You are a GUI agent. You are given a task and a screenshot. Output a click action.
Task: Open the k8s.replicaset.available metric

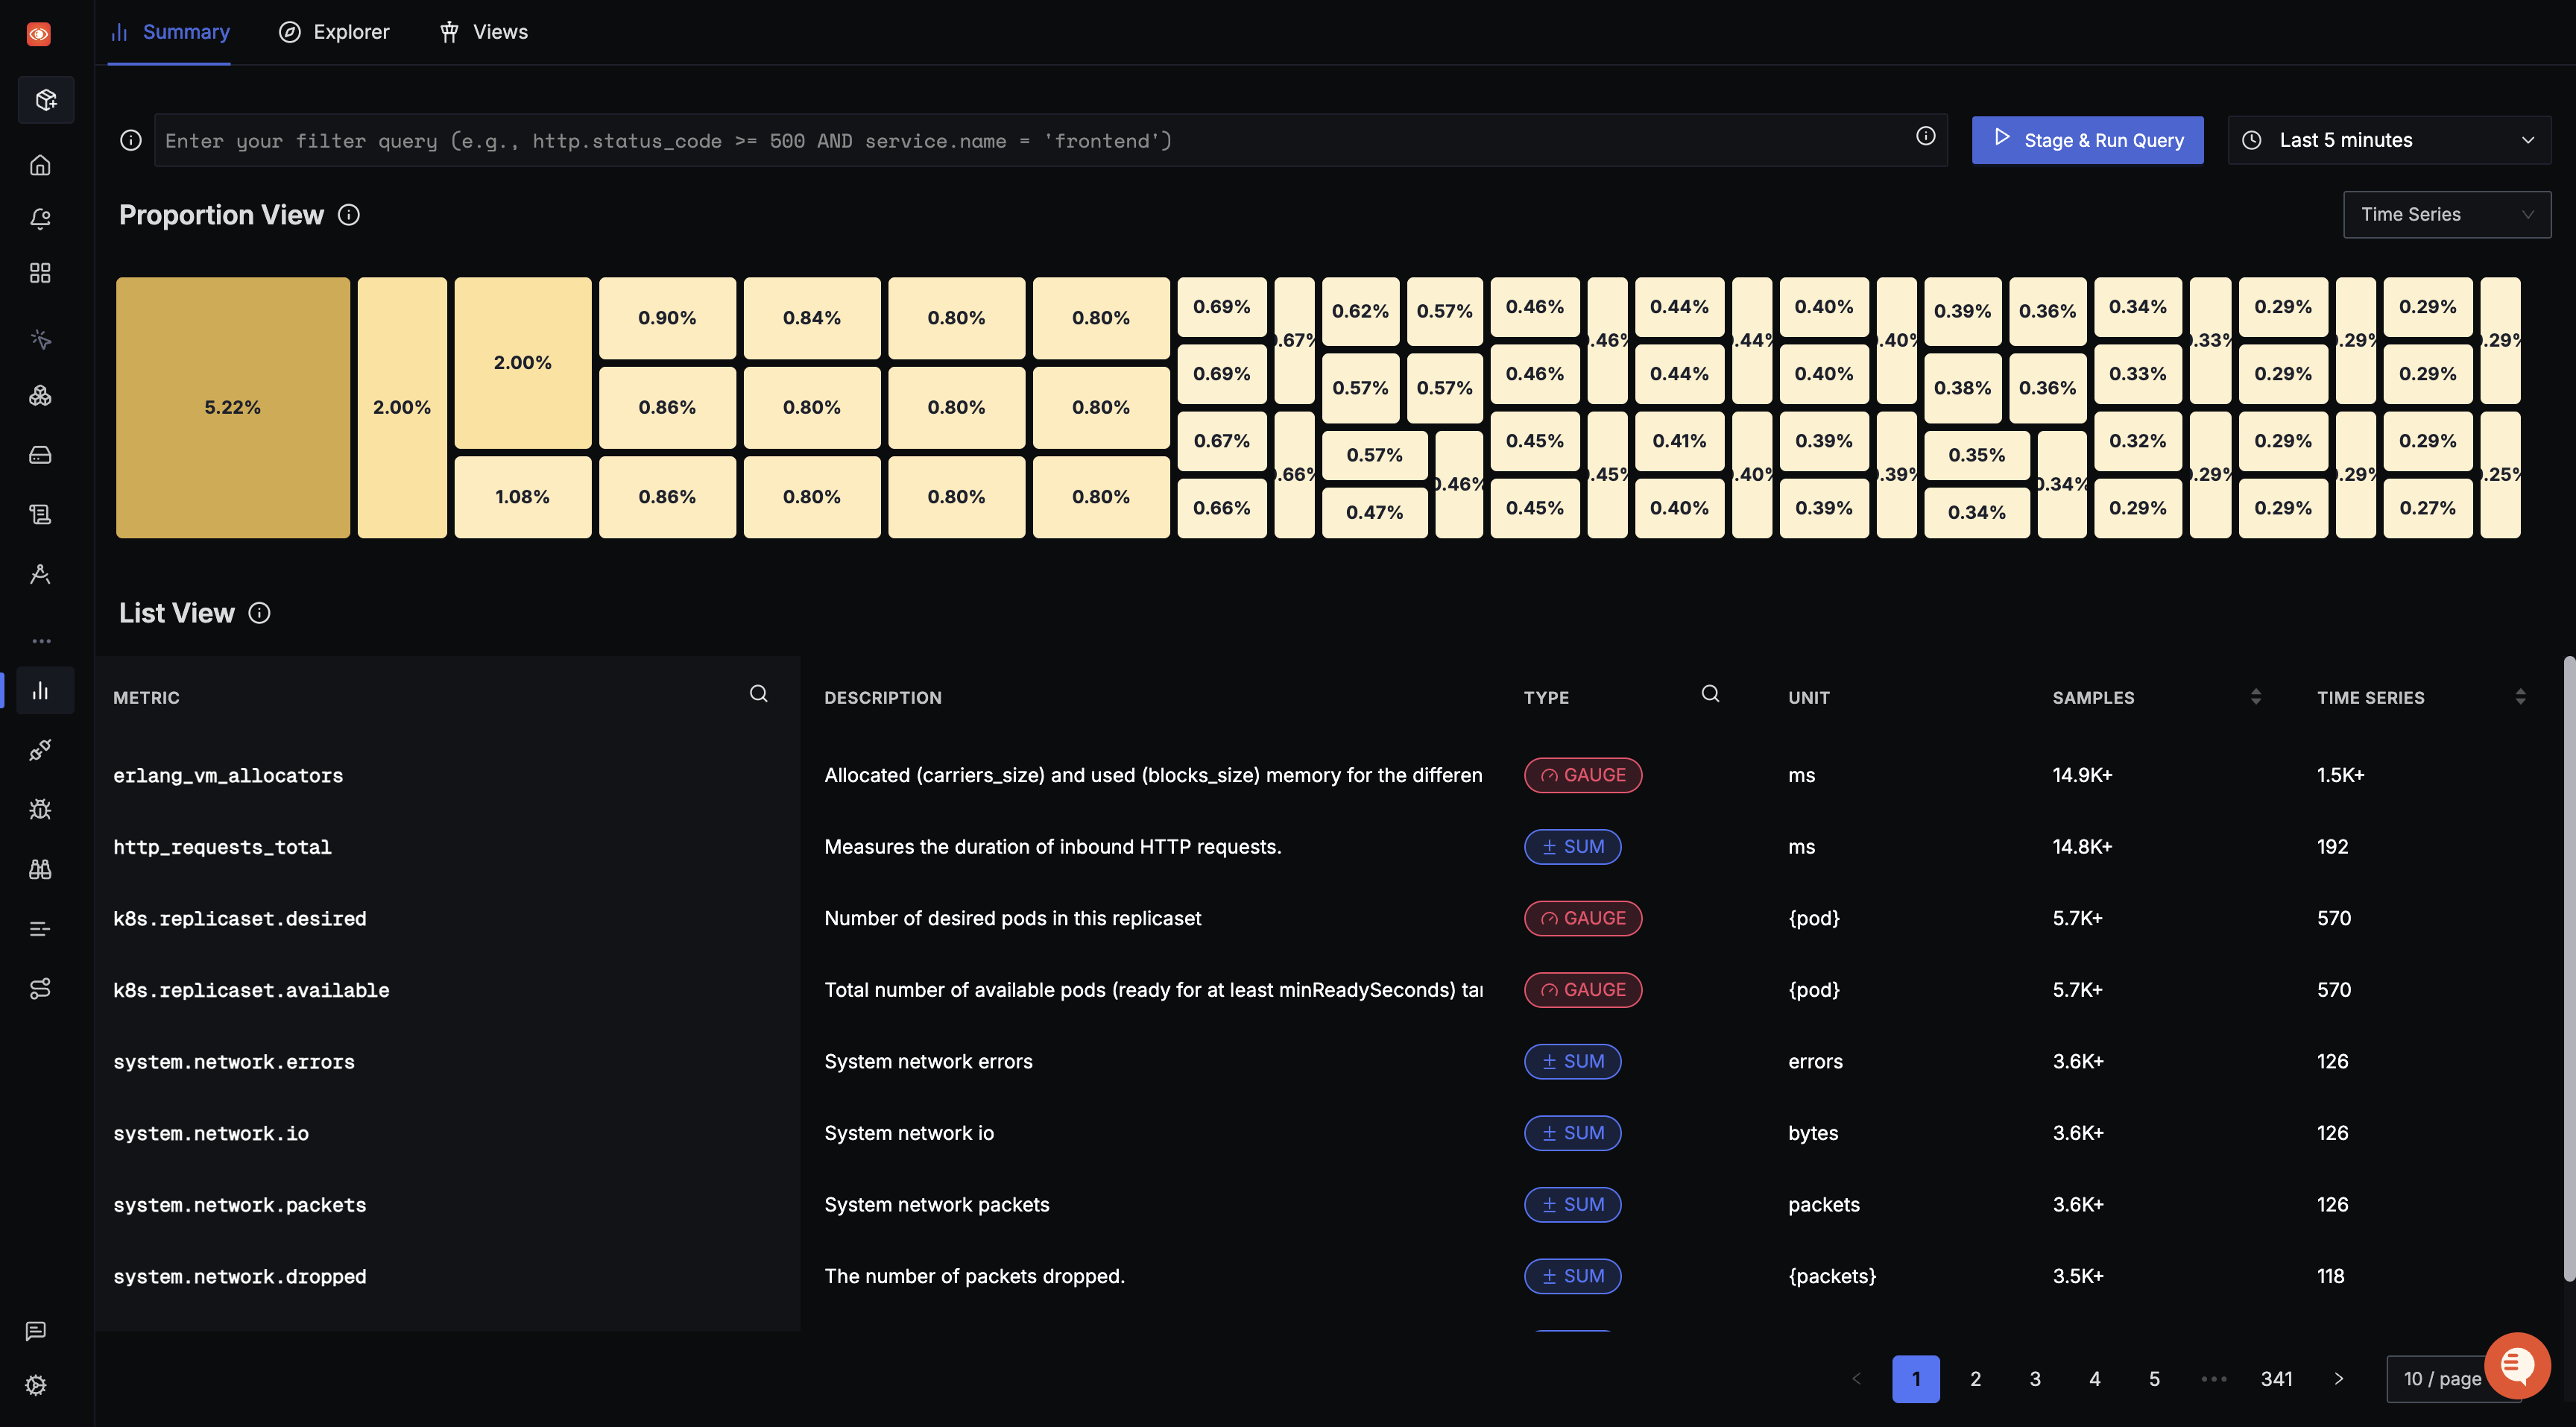tap(251, 990)
